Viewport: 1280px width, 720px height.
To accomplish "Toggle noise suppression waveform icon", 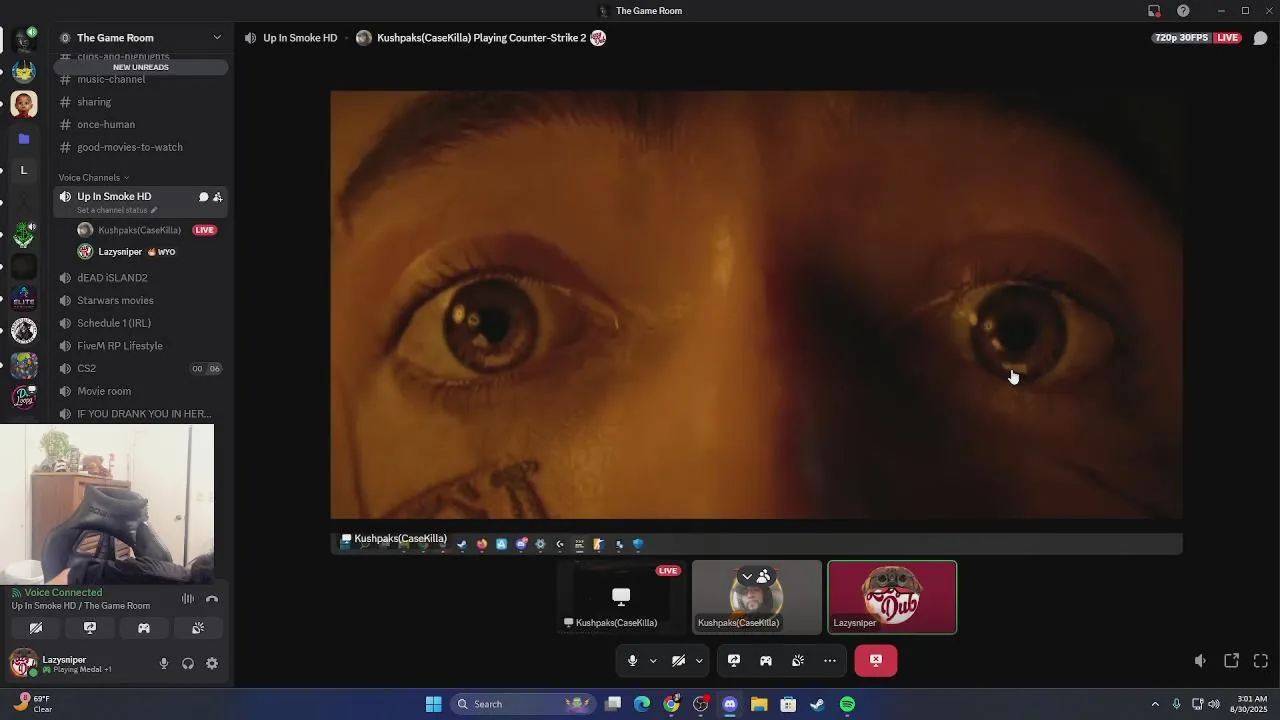I will (x=187, y=599).
